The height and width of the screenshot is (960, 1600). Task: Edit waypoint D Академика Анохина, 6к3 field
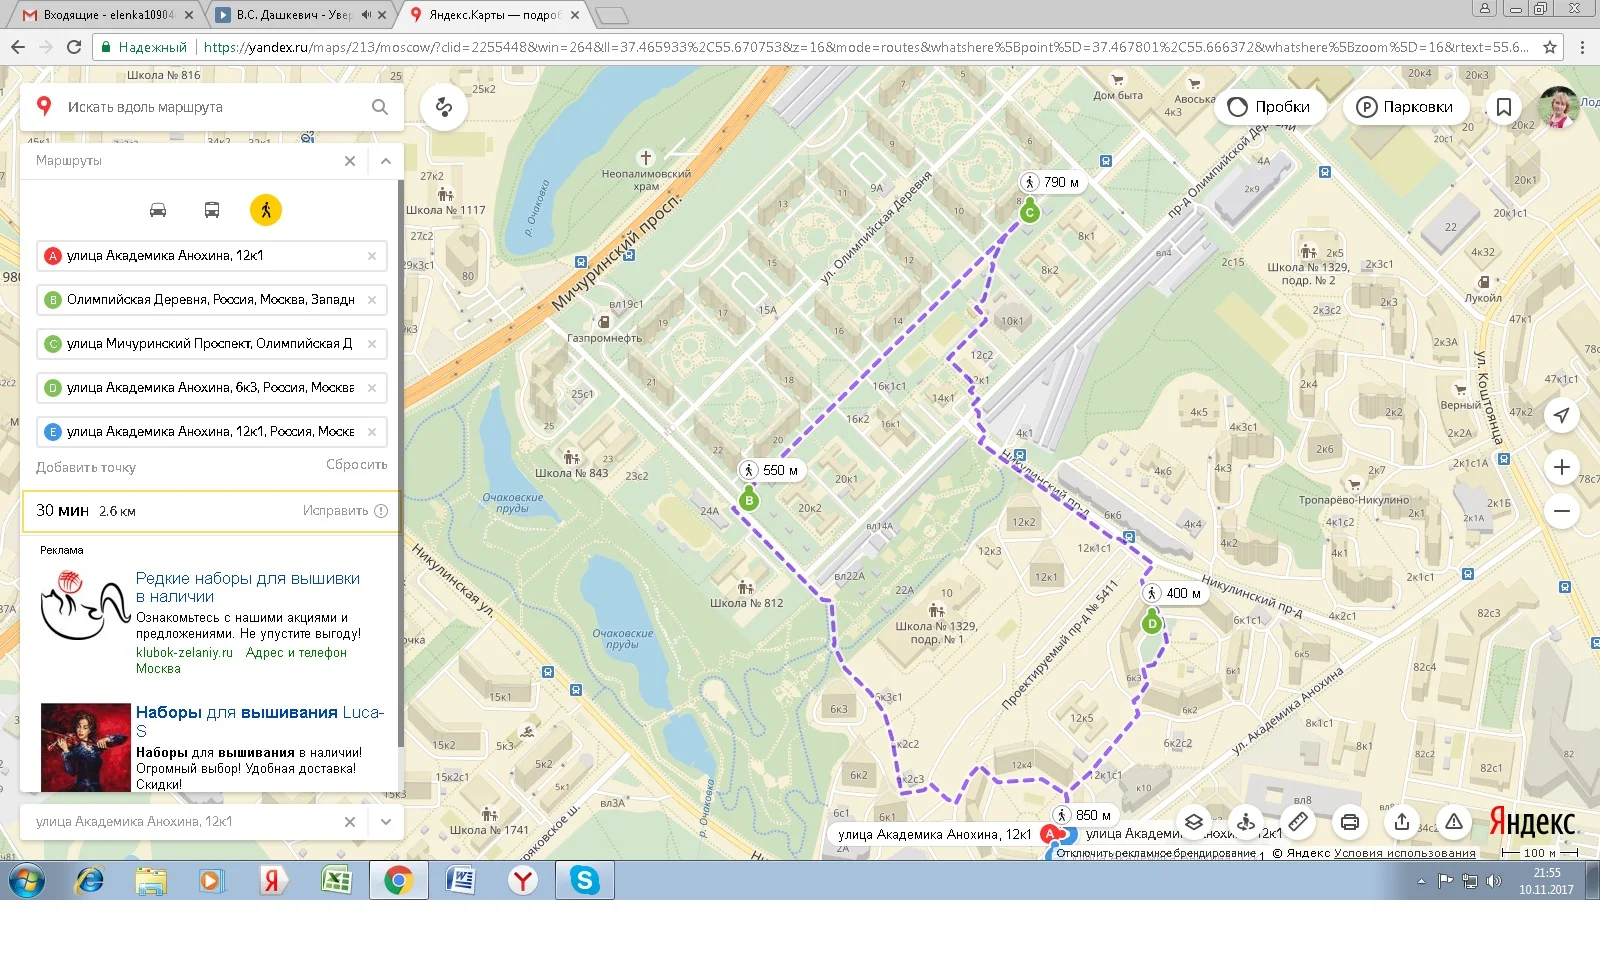click(210, 388)
